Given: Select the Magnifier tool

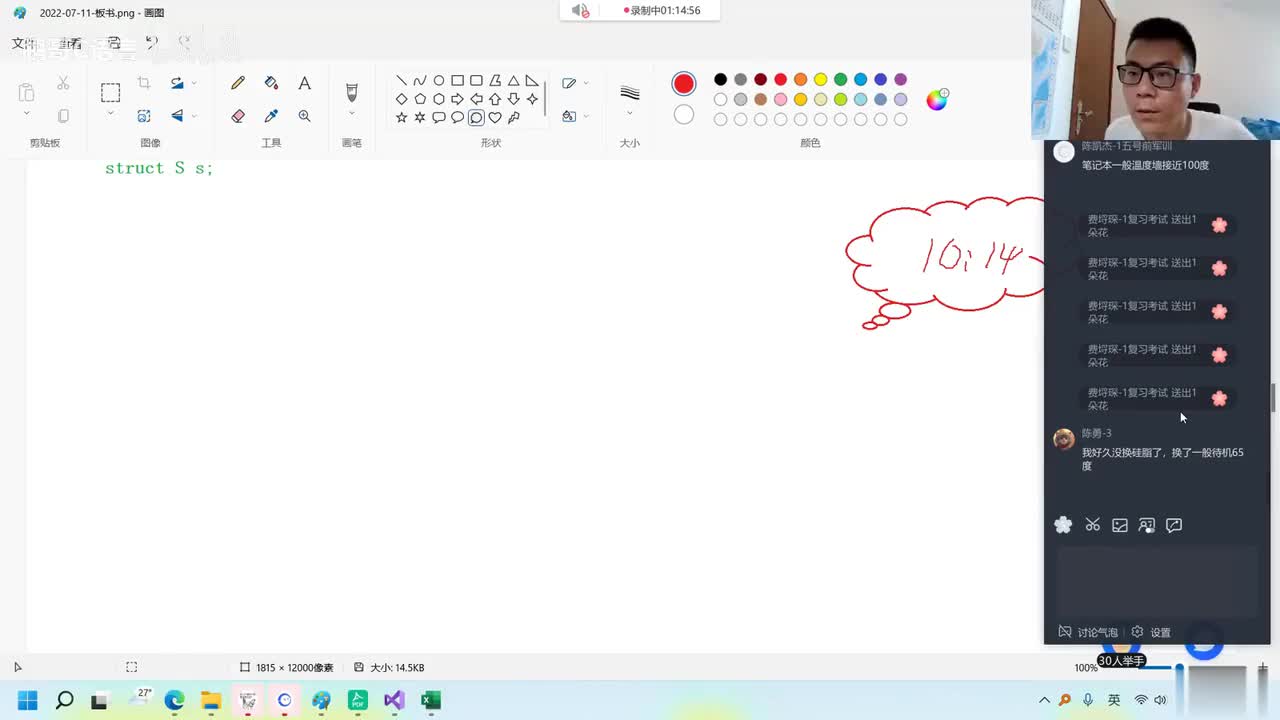Looking at the screenshot, I should tap(304, 116).
